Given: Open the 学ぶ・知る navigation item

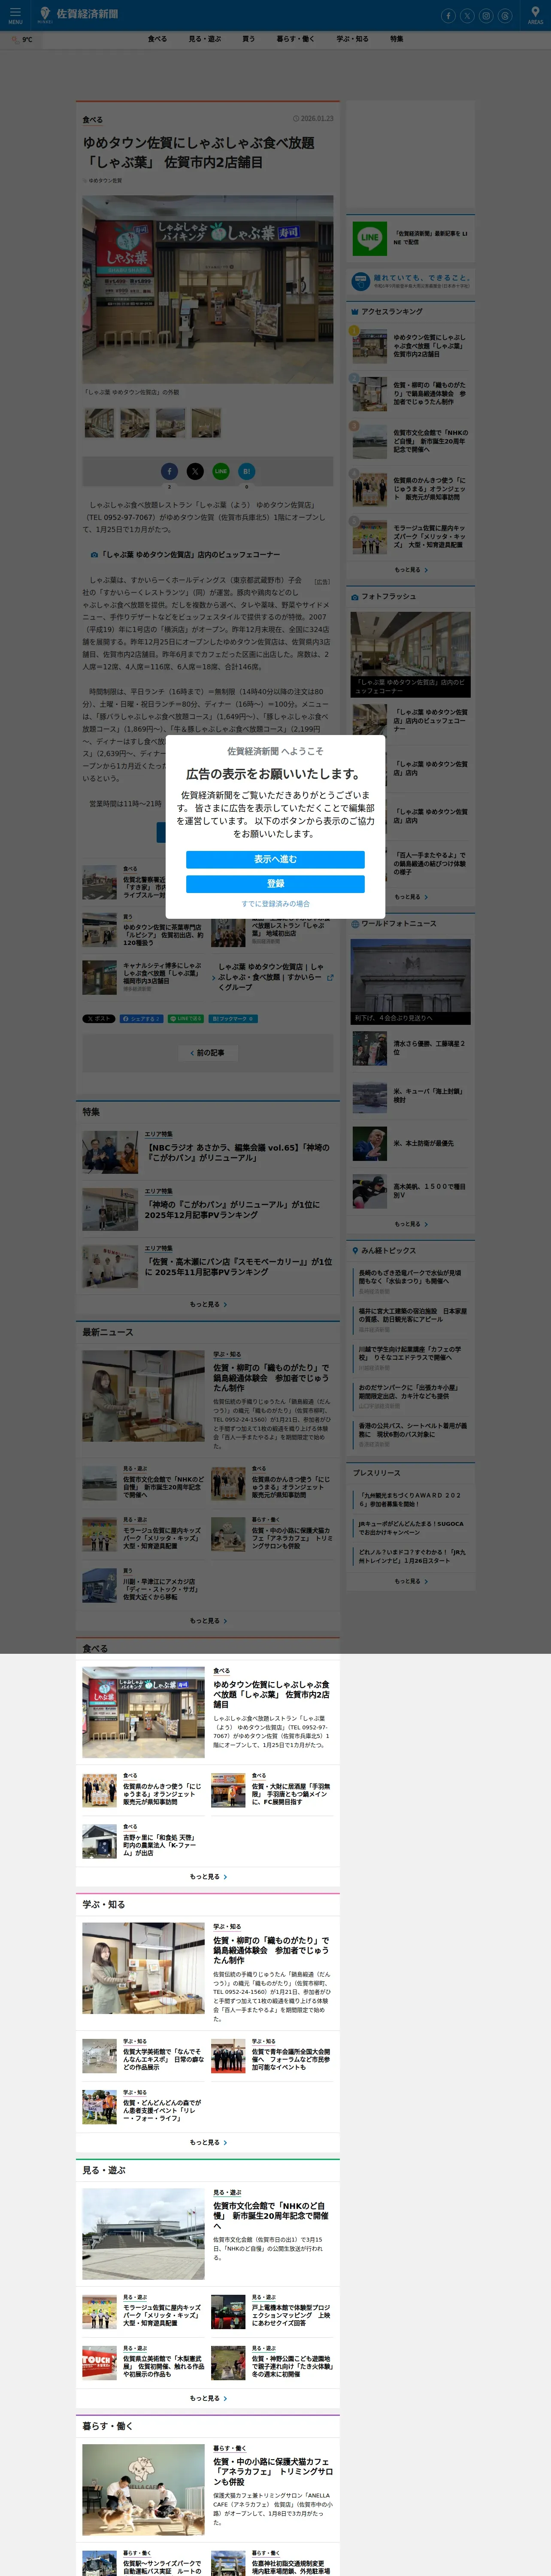Looking at the screenshot, I should click(352, 39).
